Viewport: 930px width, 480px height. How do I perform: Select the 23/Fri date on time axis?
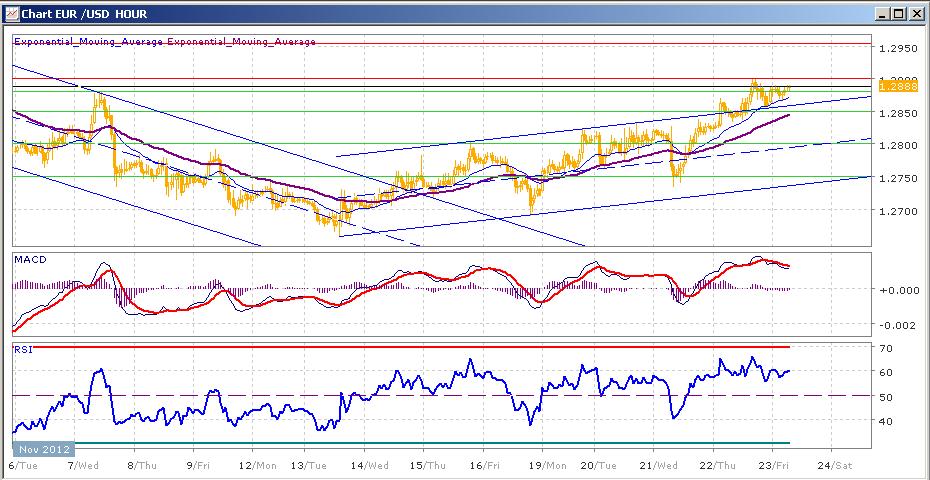coord(776,465)
